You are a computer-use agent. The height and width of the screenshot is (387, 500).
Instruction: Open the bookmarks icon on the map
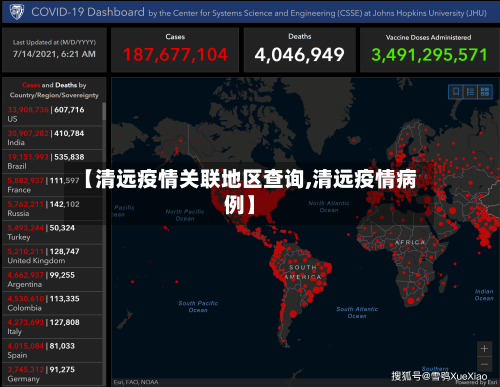pos(456,92)
